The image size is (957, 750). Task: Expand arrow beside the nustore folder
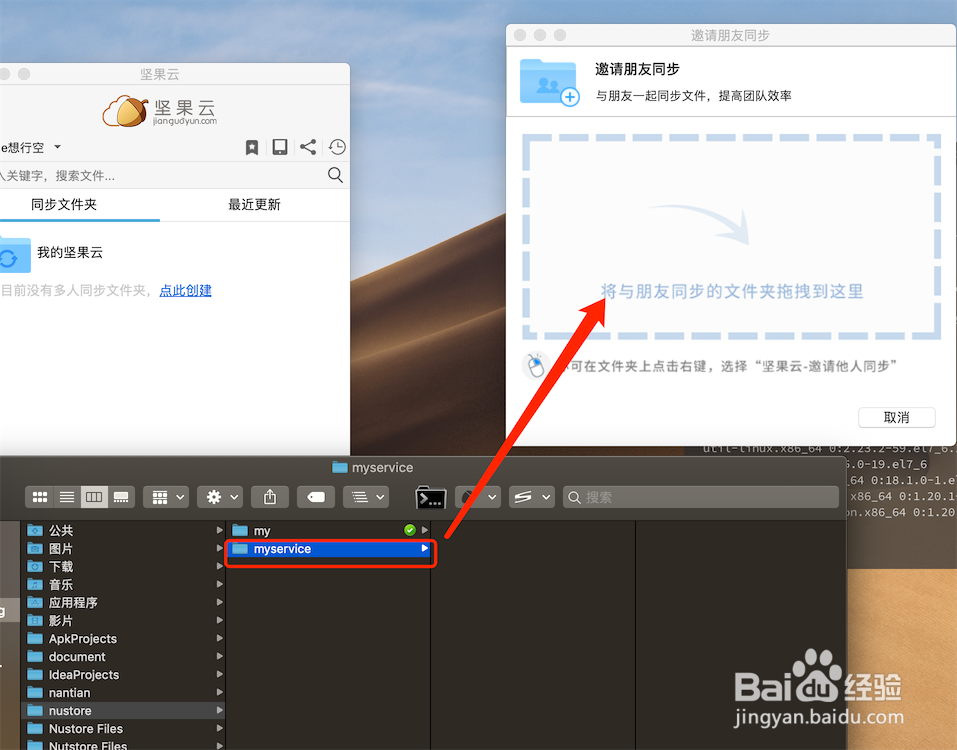coord(220,710)
